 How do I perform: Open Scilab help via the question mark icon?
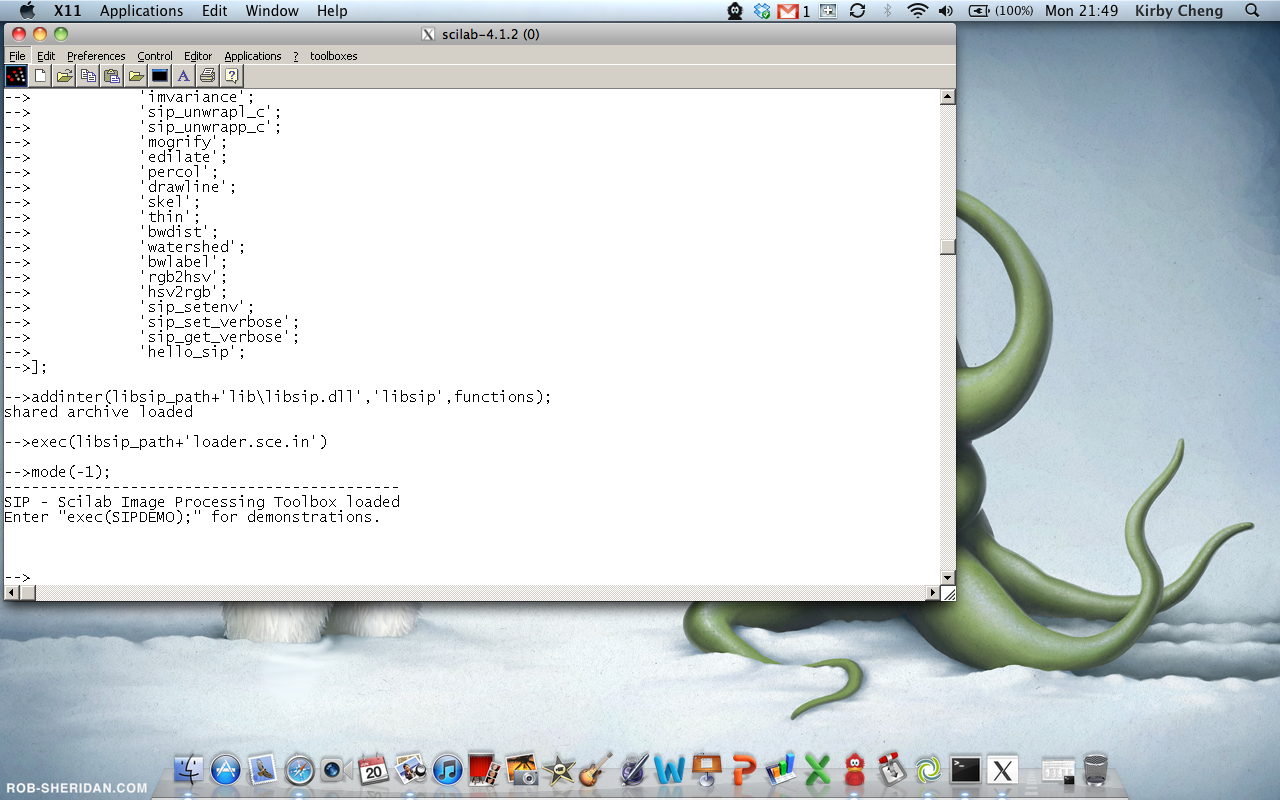click(x=231, y=75)
